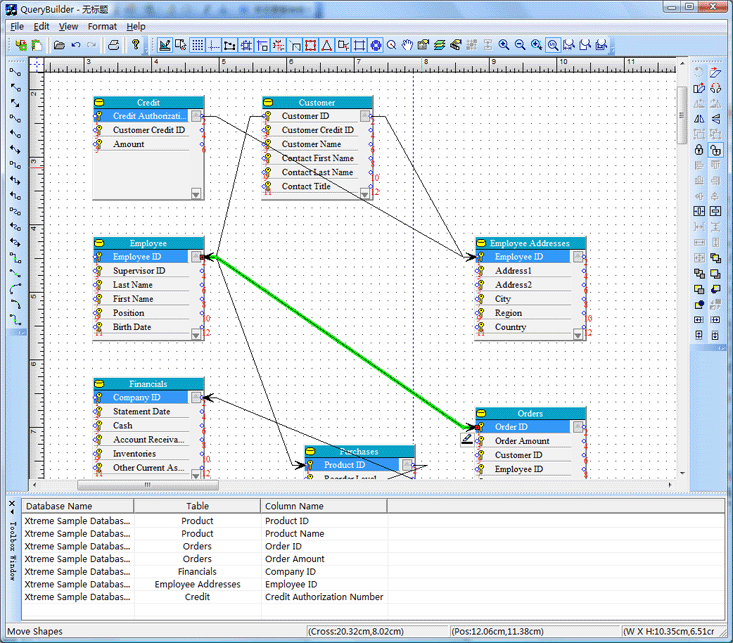Viewport: 733px width, 643px height.
Task: Click the Purchases table title bar
Action: click(x=359, y=452)
